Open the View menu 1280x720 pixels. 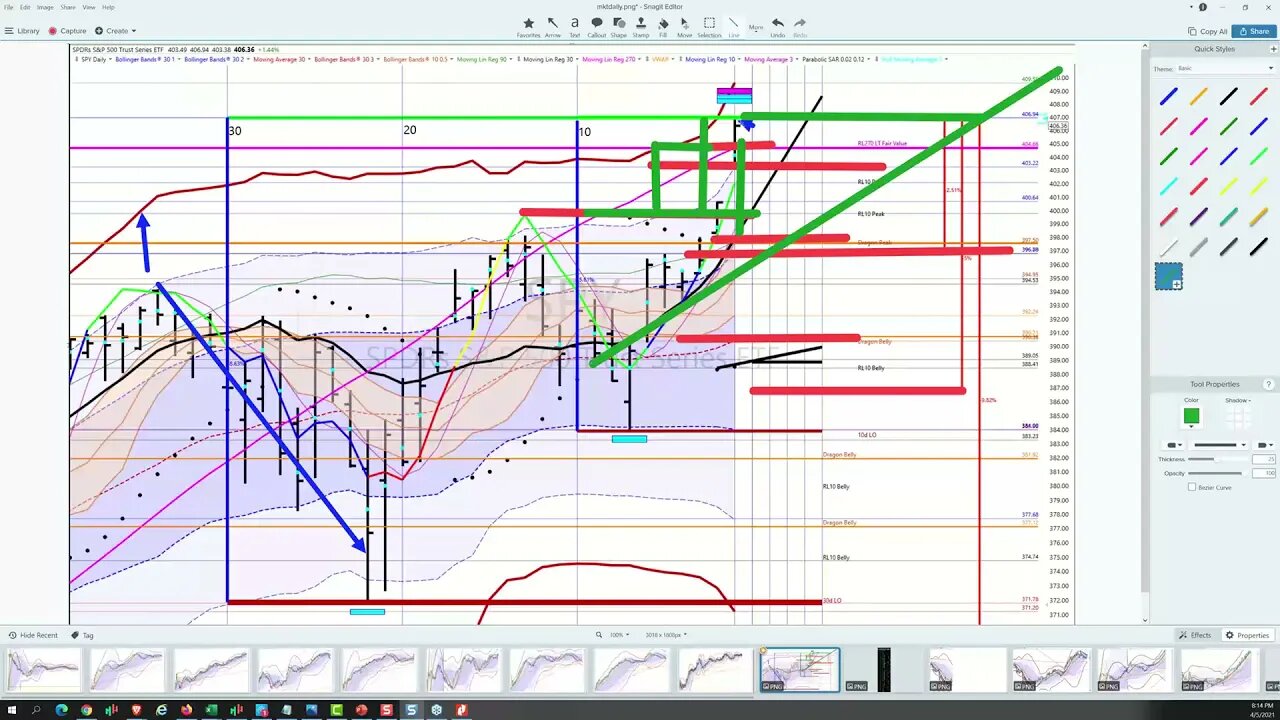(x=89, y=7)
